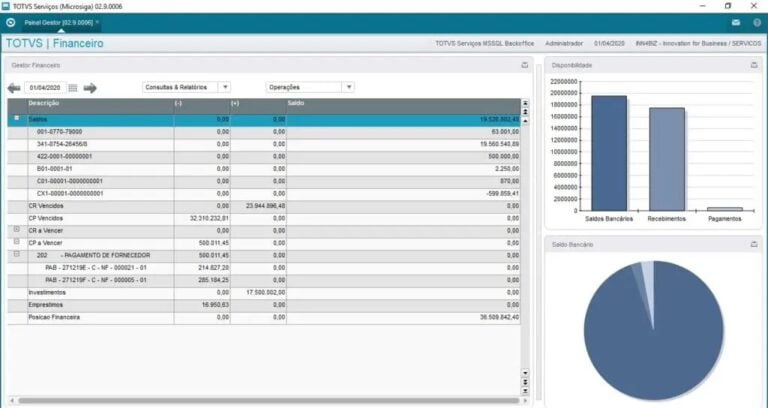Click the round TOTVS home icon
Viewport: 768px width, 408px height.
(x=11, y=21)
